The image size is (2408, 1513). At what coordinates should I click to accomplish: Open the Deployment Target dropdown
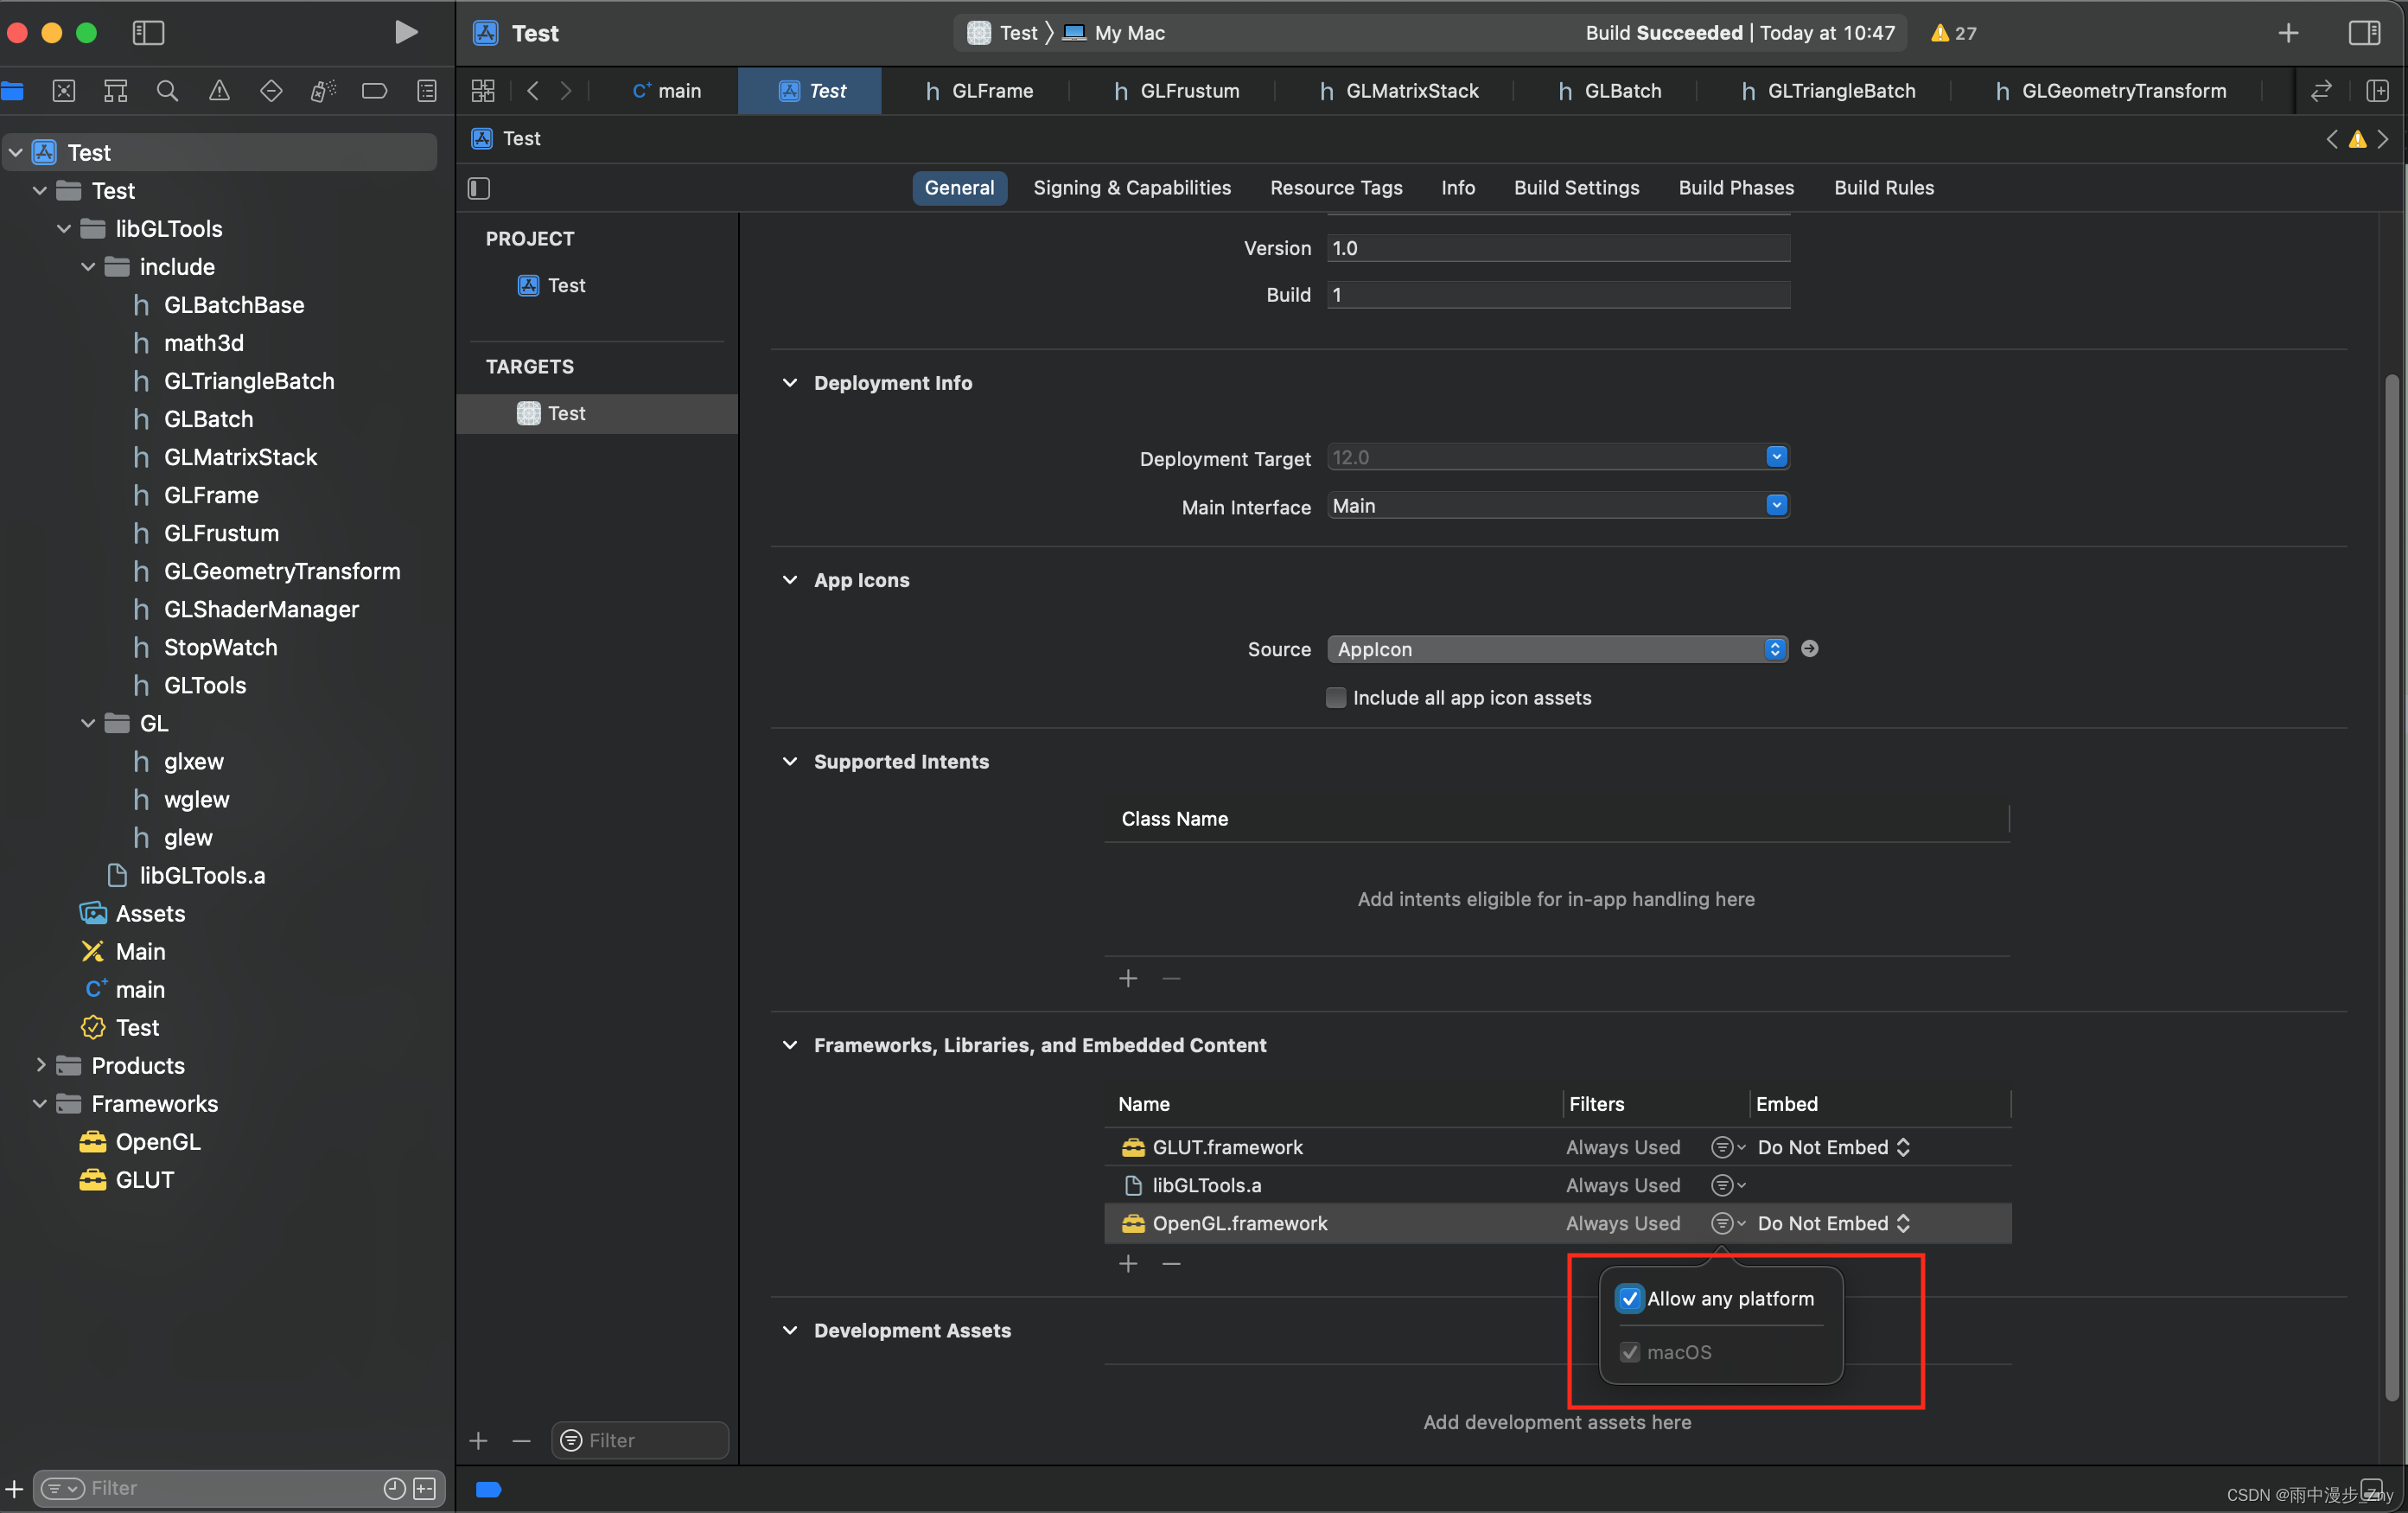tap(1776, 457)
